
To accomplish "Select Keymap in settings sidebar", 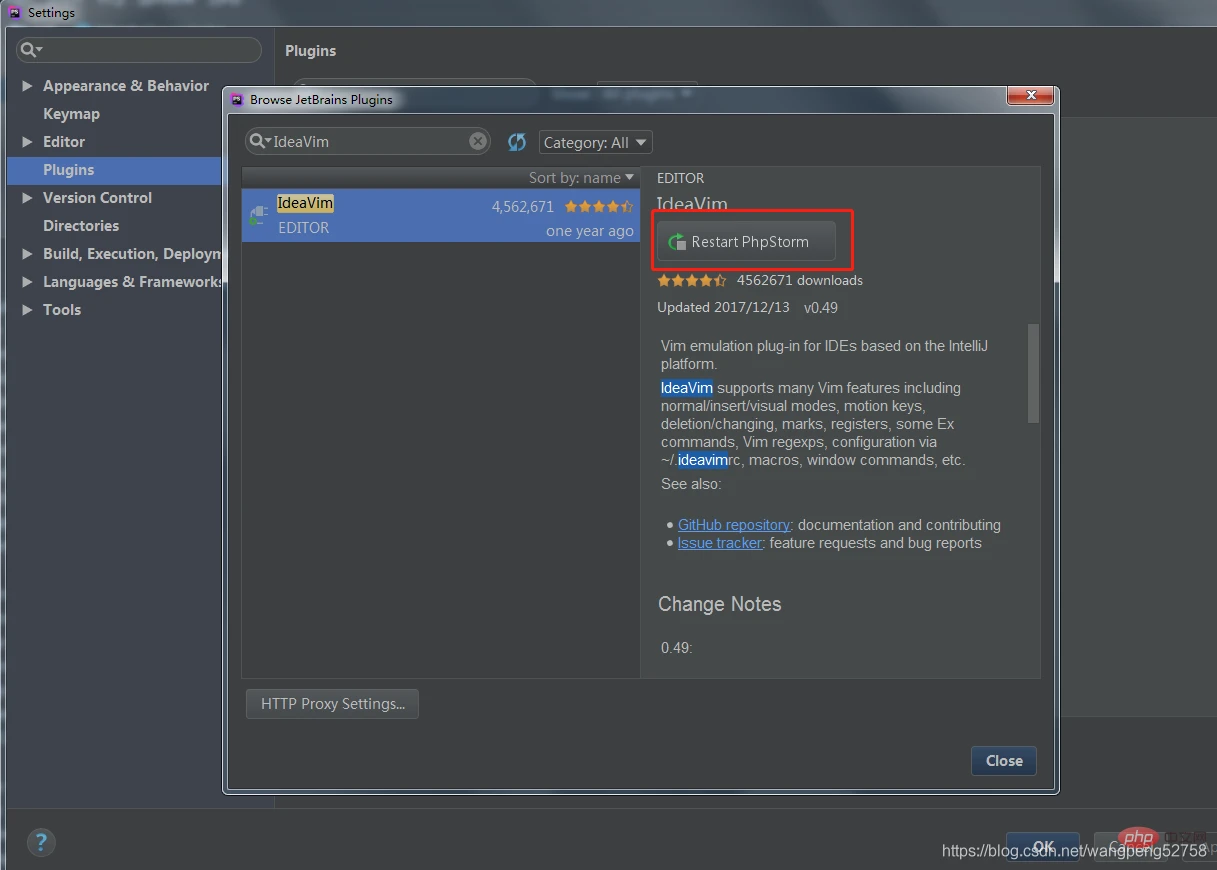I will [71, 114].
